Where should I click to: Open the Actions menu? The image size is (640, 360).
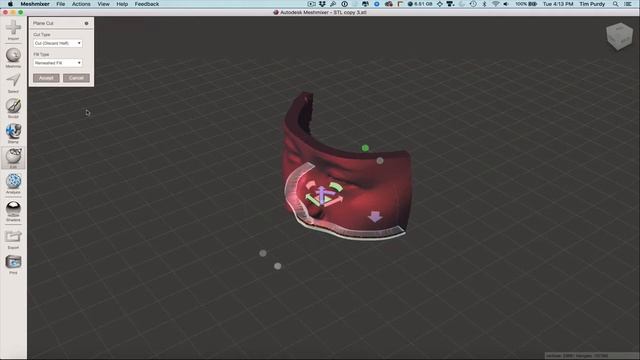[81, 4]
